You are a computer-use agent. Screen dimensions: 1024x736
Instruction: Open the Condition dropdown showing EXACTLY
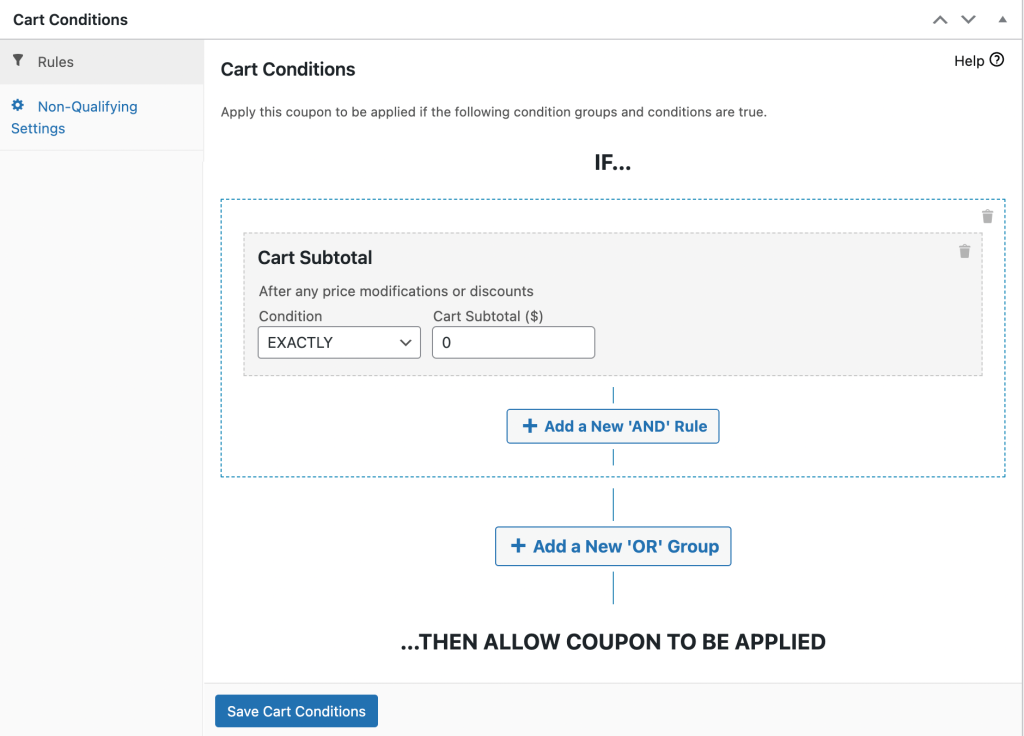click(x=338, y=342)
